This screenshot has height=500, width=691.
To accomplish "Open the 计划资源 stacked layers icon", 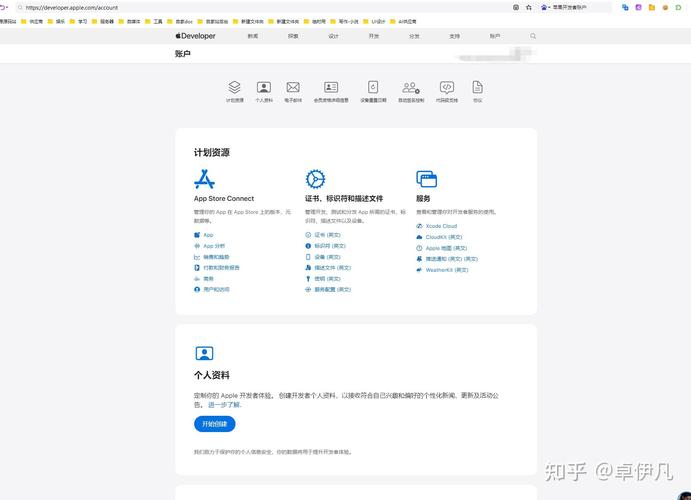I will [234, 87].
